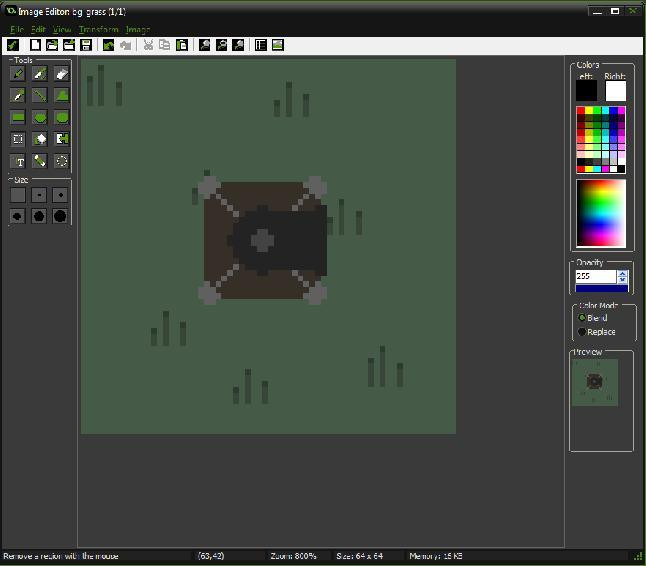Open the Edit menu
The height and width of the screenshot is (566, 646).
38,30
